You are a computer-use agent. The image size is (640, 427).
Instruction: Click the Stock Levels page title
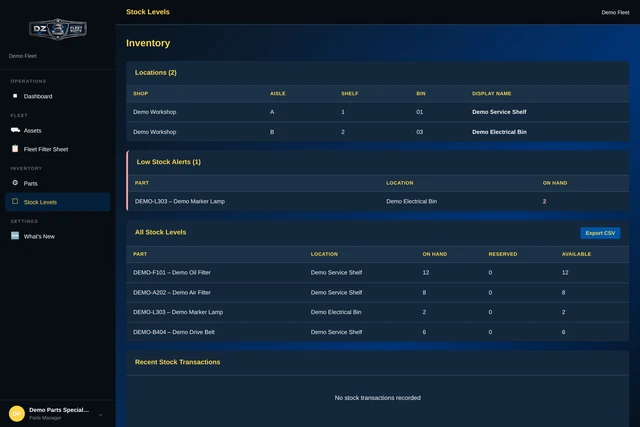(148, 12)
